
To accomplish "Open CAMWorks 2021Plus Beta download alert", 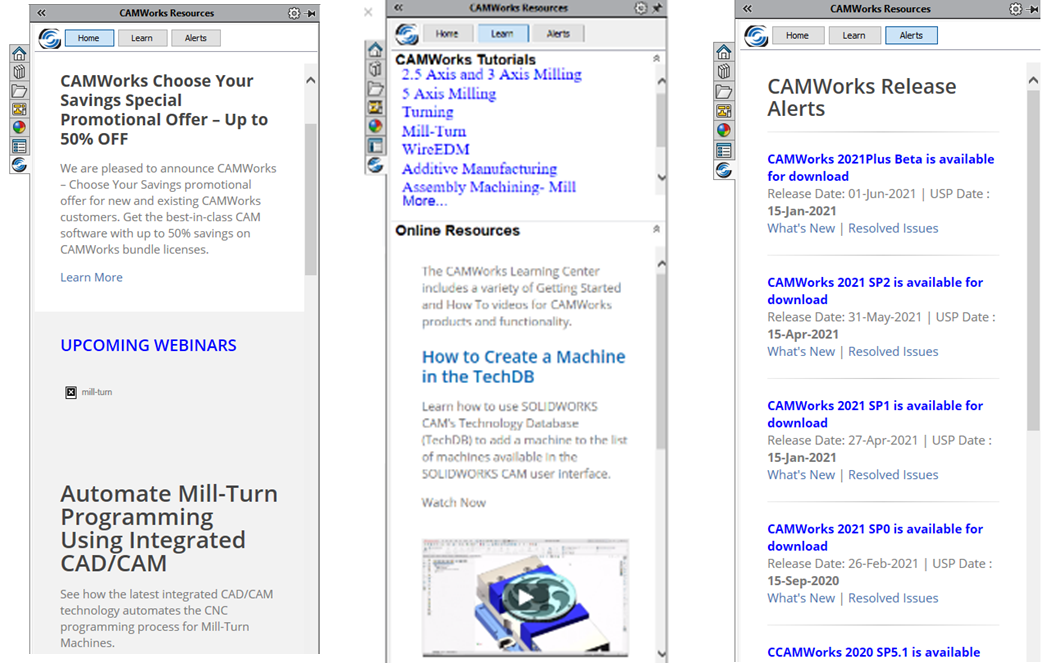I will [x=881, y=168].
